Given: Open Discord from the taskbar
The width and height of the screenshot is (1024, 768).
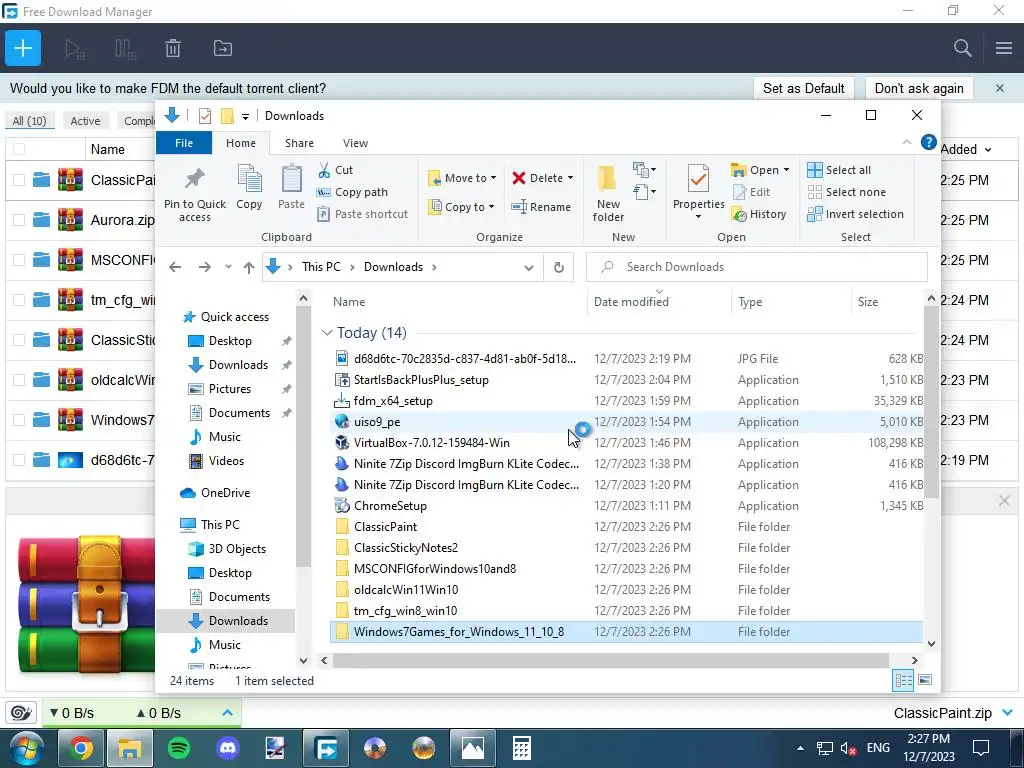Looking at the screenshot, I should point(228,748).
